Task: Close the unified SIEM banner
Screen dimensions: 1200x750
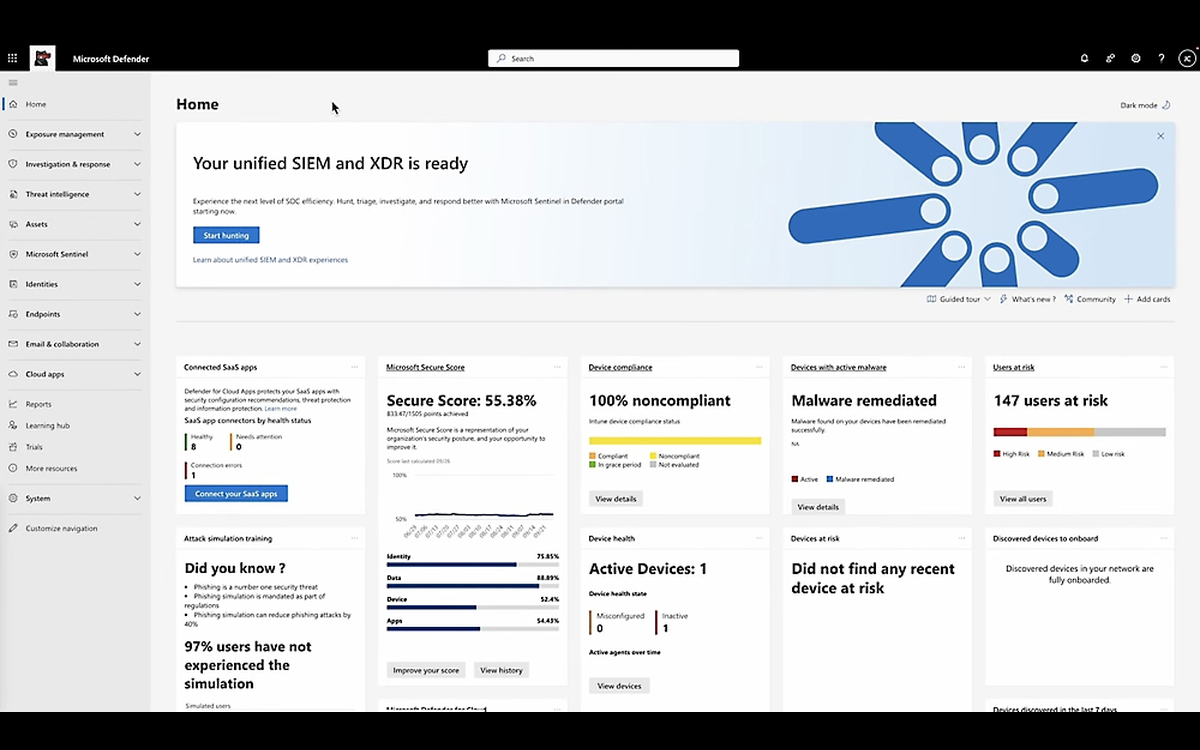Action: [1160, 136]
